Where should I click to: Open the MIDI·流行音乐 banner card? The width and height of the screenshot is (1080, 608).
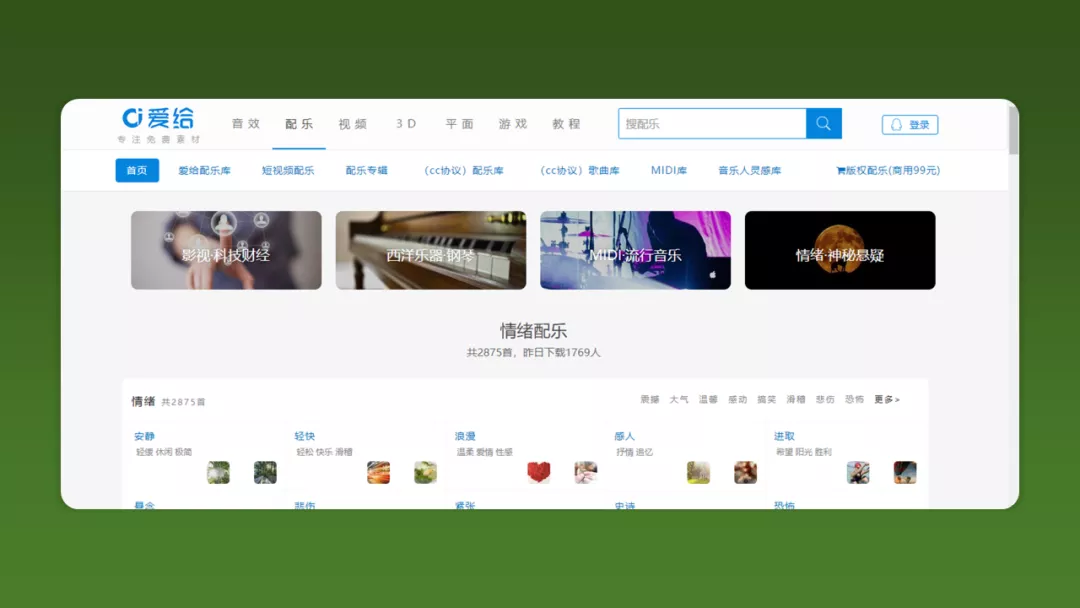[x=635, y=250]
